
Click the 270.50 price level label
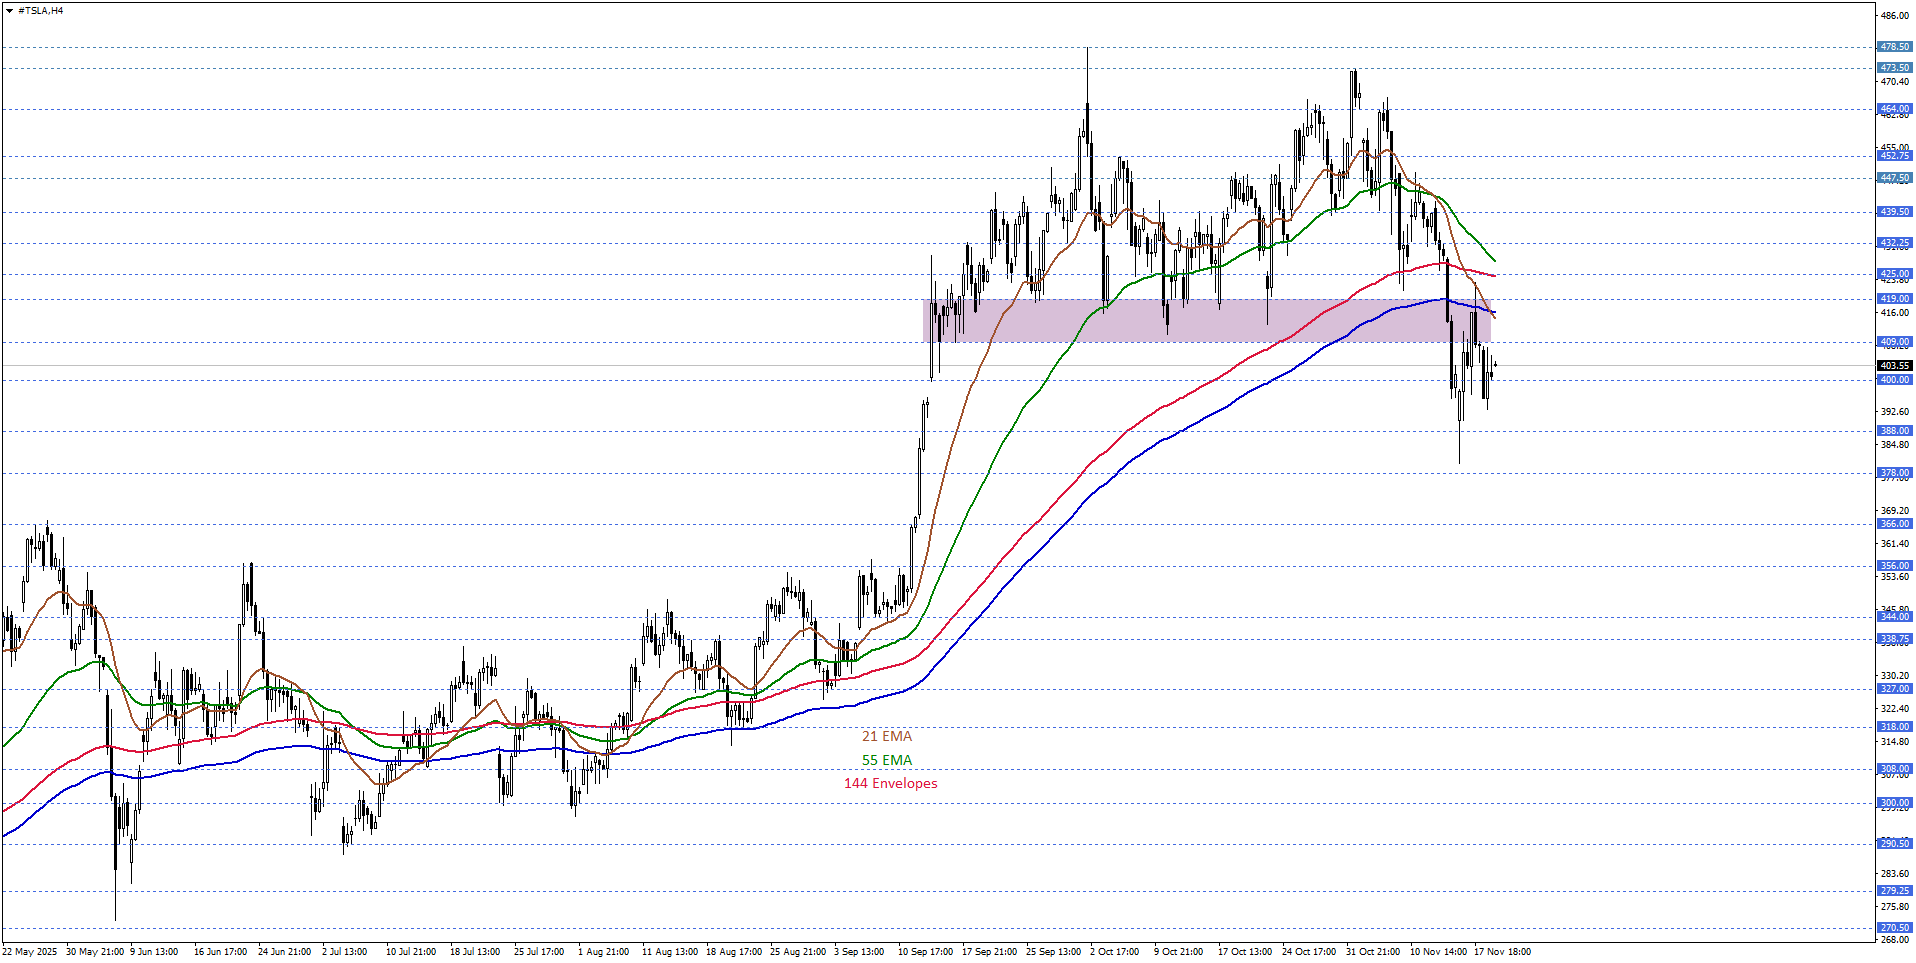(1894, 928)
